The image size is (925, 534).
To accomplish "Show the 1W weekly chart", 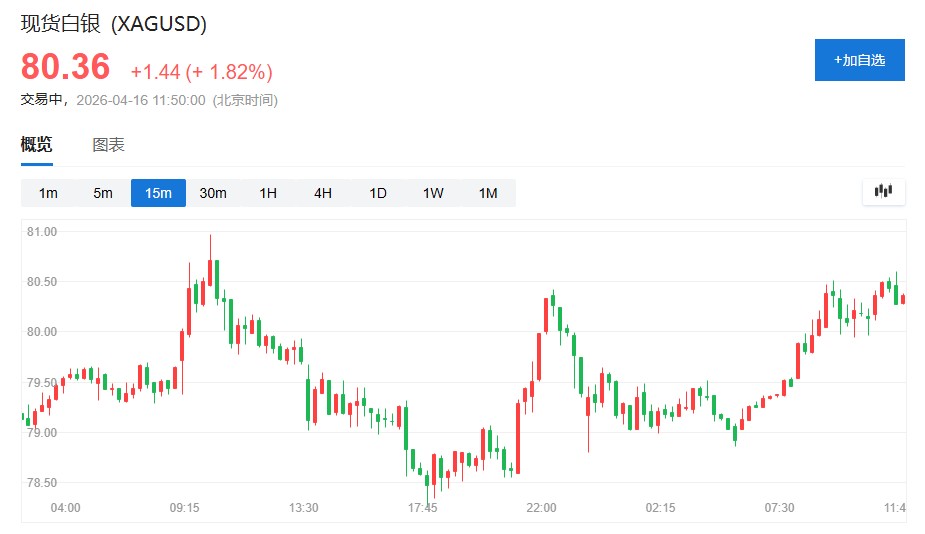I will click(433, 193).
